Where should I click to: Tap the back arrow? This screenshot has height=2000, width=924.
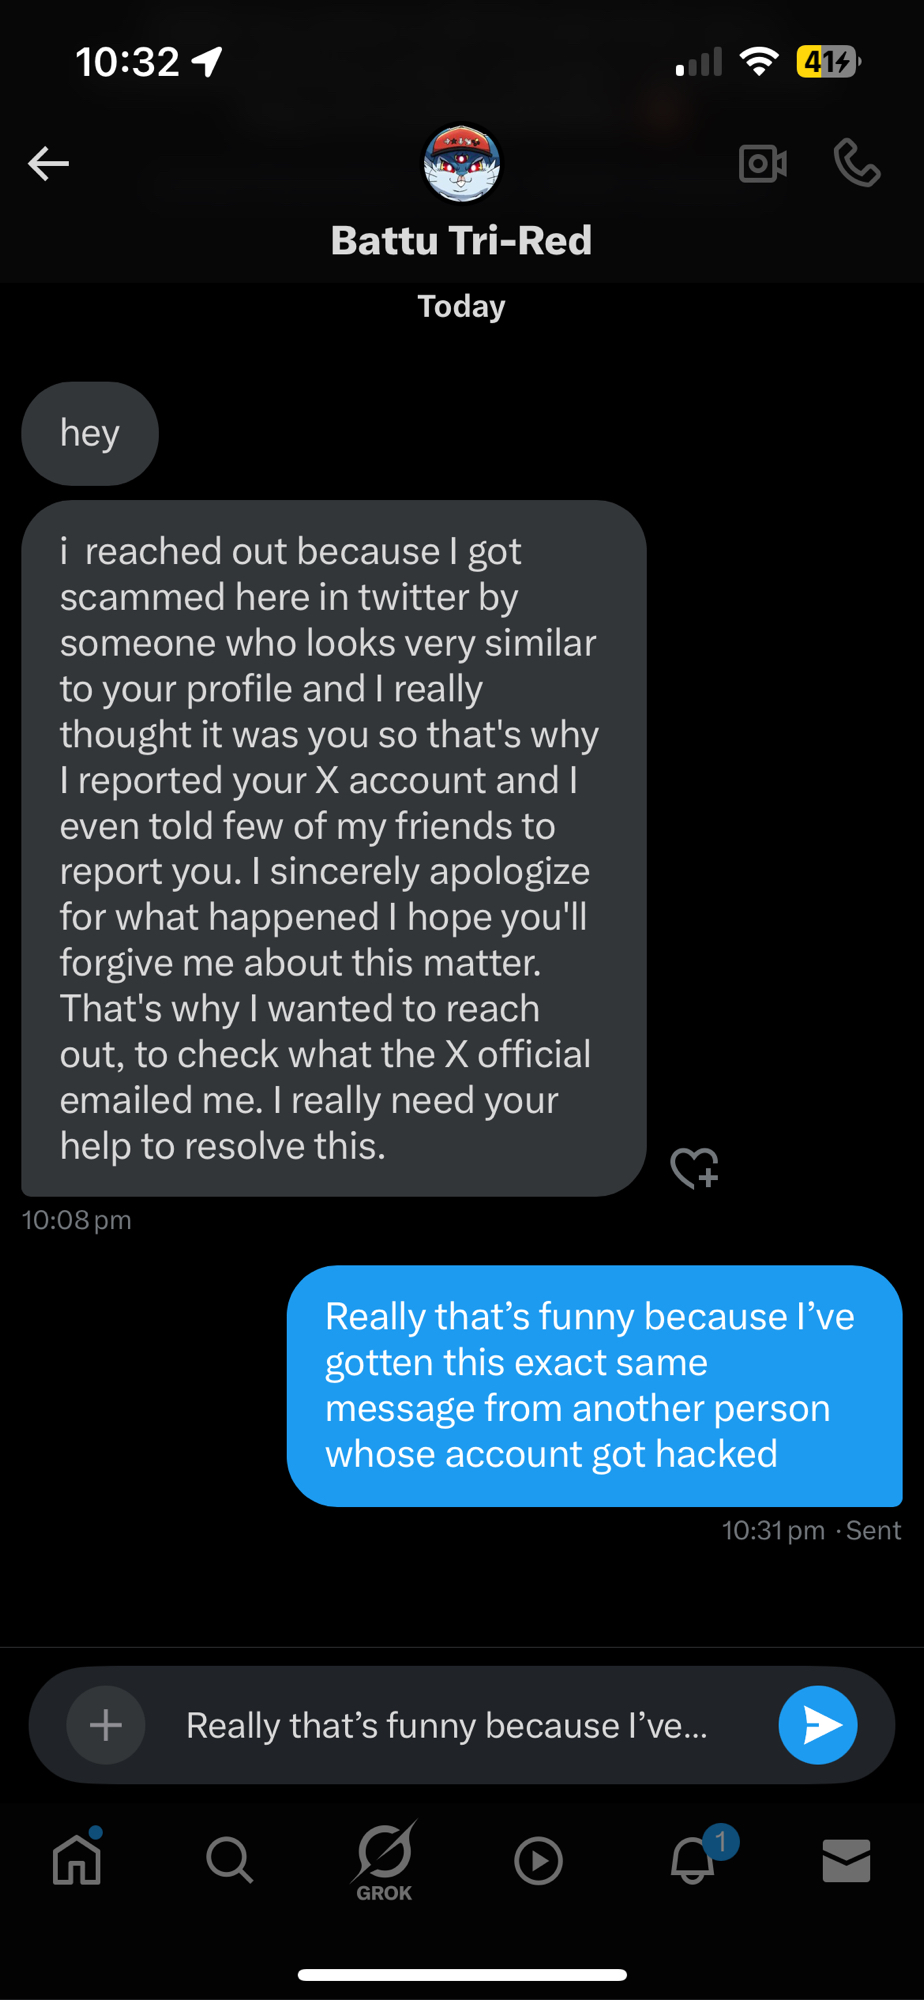pyautogui.click(x=48, y=163)
